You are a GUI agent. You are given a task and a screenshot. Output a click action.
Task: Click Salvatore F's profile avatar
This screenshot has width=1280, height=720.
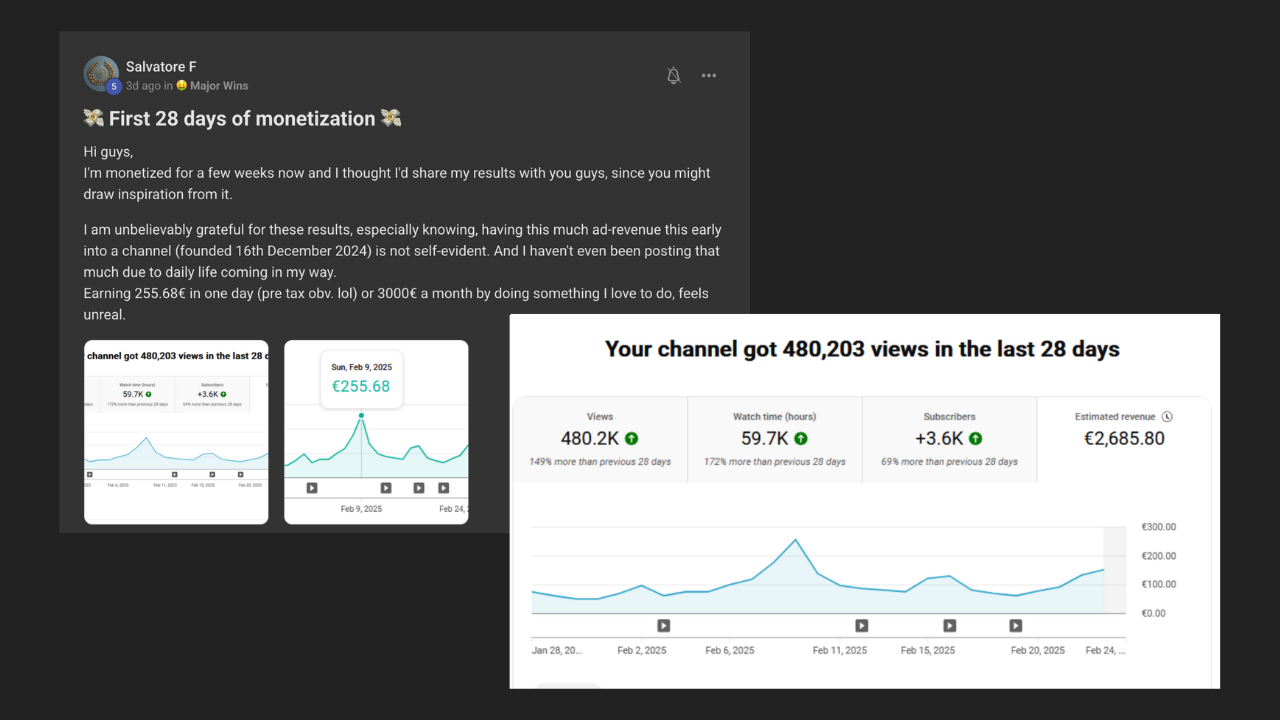point(101,74)
